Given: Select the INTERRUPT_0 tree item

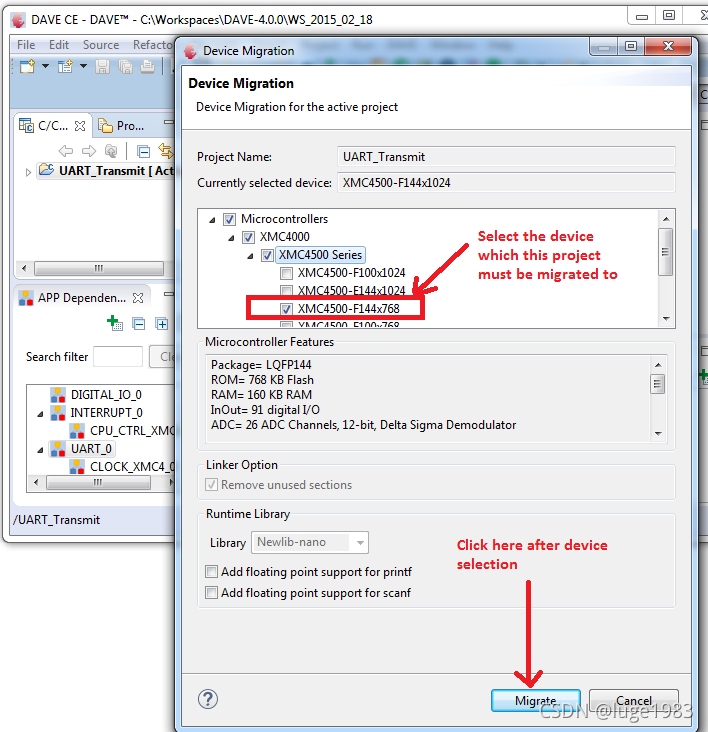Looking at the screenshot, I should coord(106,413).
